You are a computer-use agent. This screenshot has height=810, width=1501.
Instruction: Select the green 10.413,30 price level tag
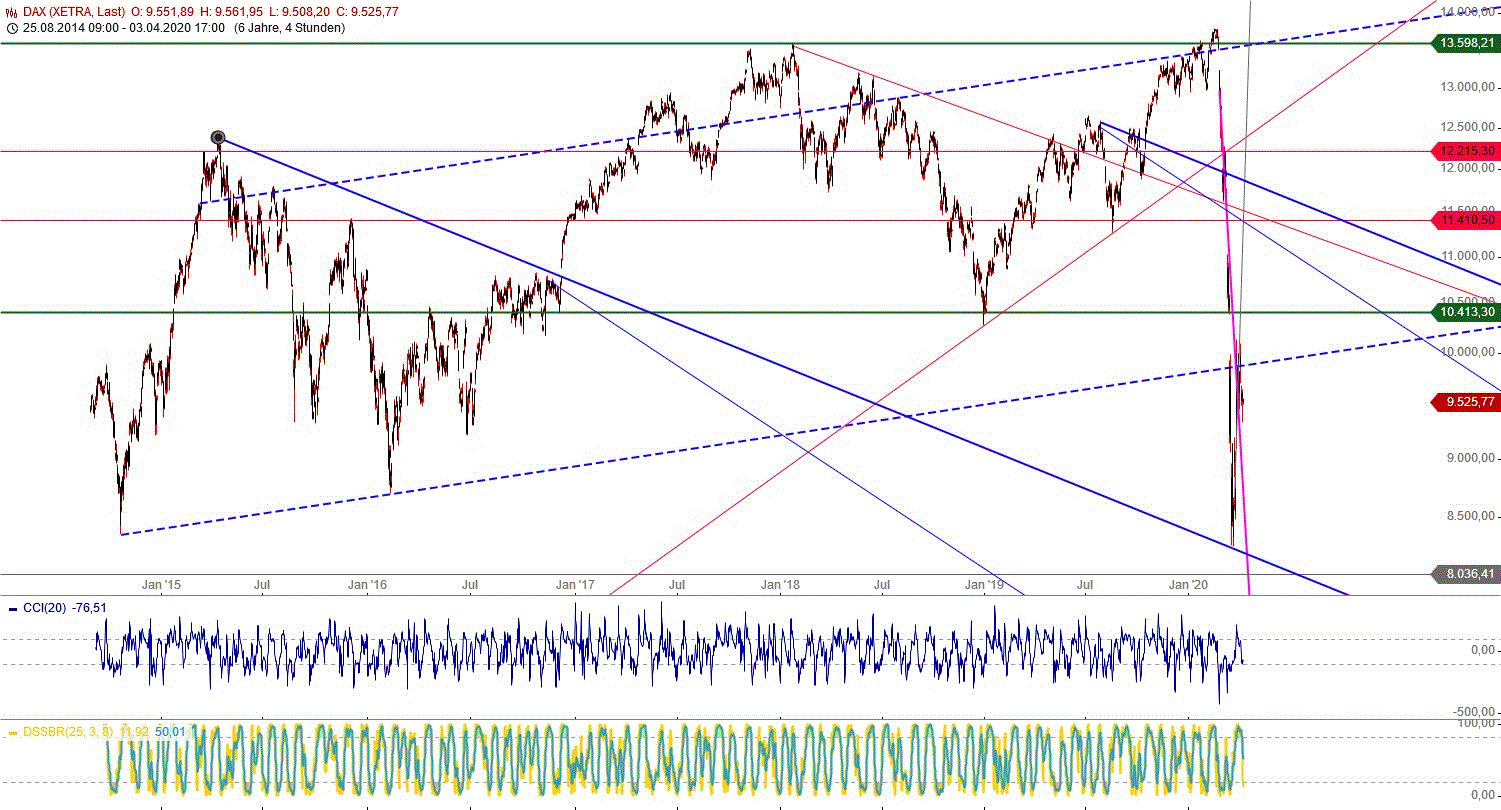(1466, 312)
